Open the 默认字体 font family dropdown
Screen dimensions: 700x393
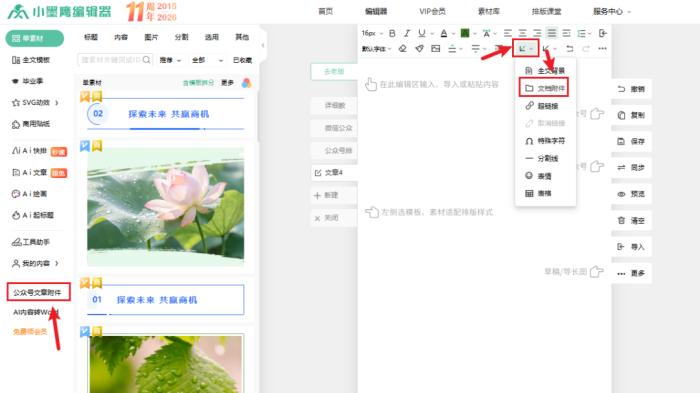376,49
